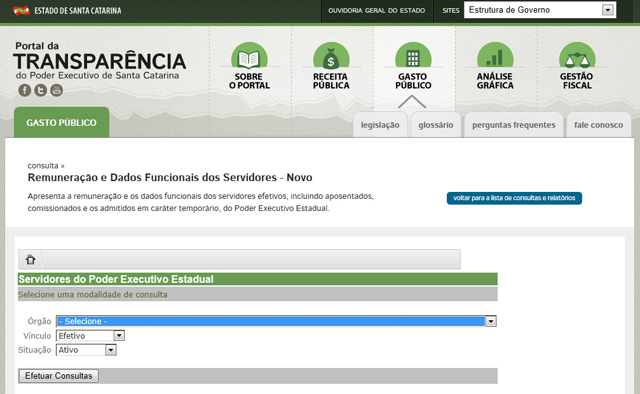This screenshot has height=394, width=640.
Task: Select the green Gasto Público section tab
Action: coord(62,122)
